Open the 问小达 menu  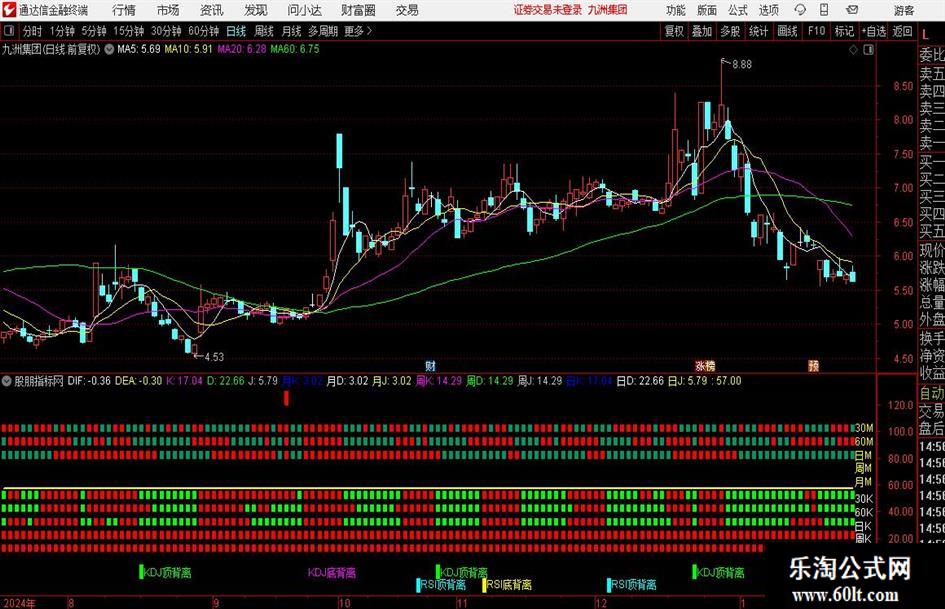[x=304, y=10]
